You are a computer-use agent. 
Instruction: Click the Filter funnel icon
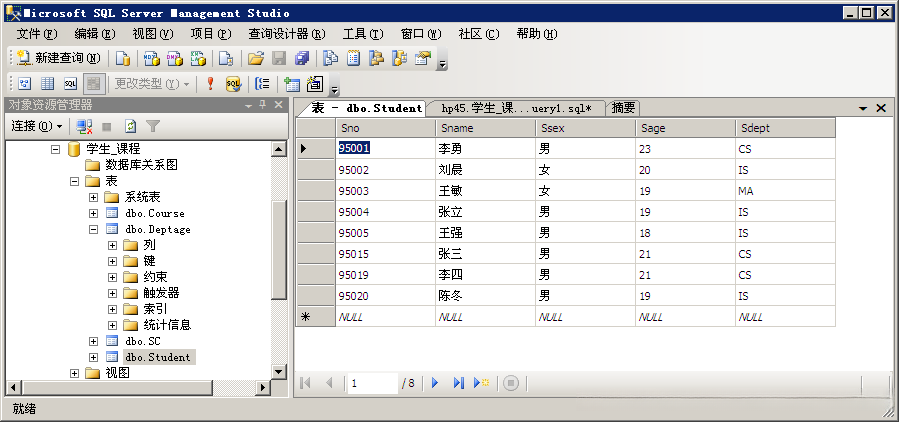pyautogui.click(x=153, y=126)
